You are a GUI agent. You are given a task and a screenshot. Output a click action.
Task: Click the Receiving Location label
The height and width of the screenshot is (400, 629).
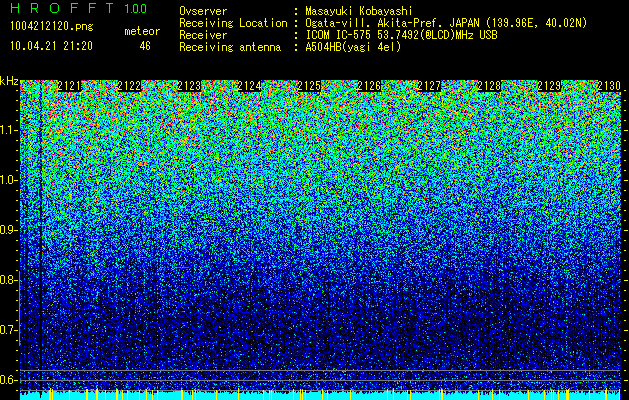233,23
